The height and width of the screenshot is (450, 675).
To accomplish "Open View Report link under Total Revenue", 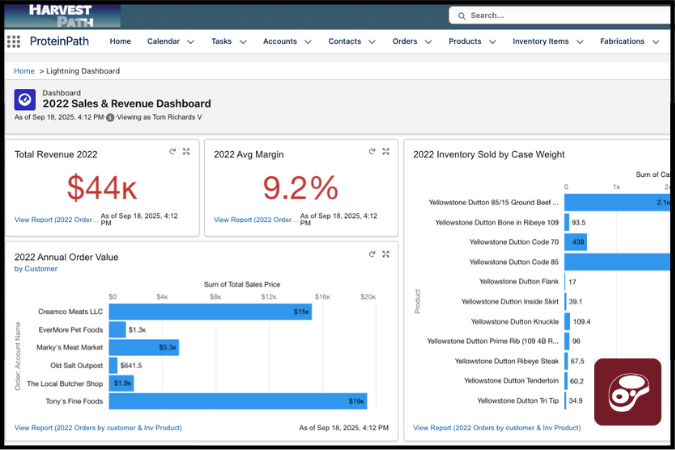I will tap(56, 220).
